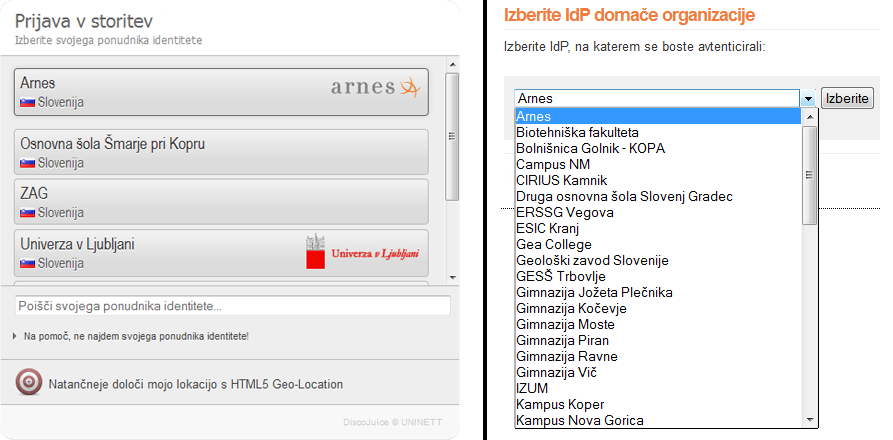Select Geološki zavod Slovenije option
This screenshot has width=893, height=440.
point(658,260)
